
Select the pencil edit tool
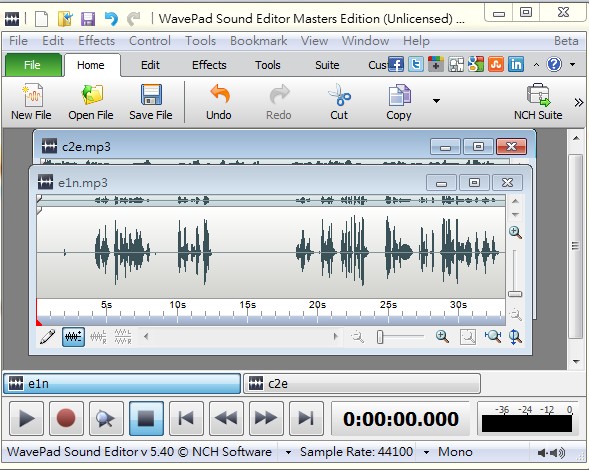click(x=48, y=337)
